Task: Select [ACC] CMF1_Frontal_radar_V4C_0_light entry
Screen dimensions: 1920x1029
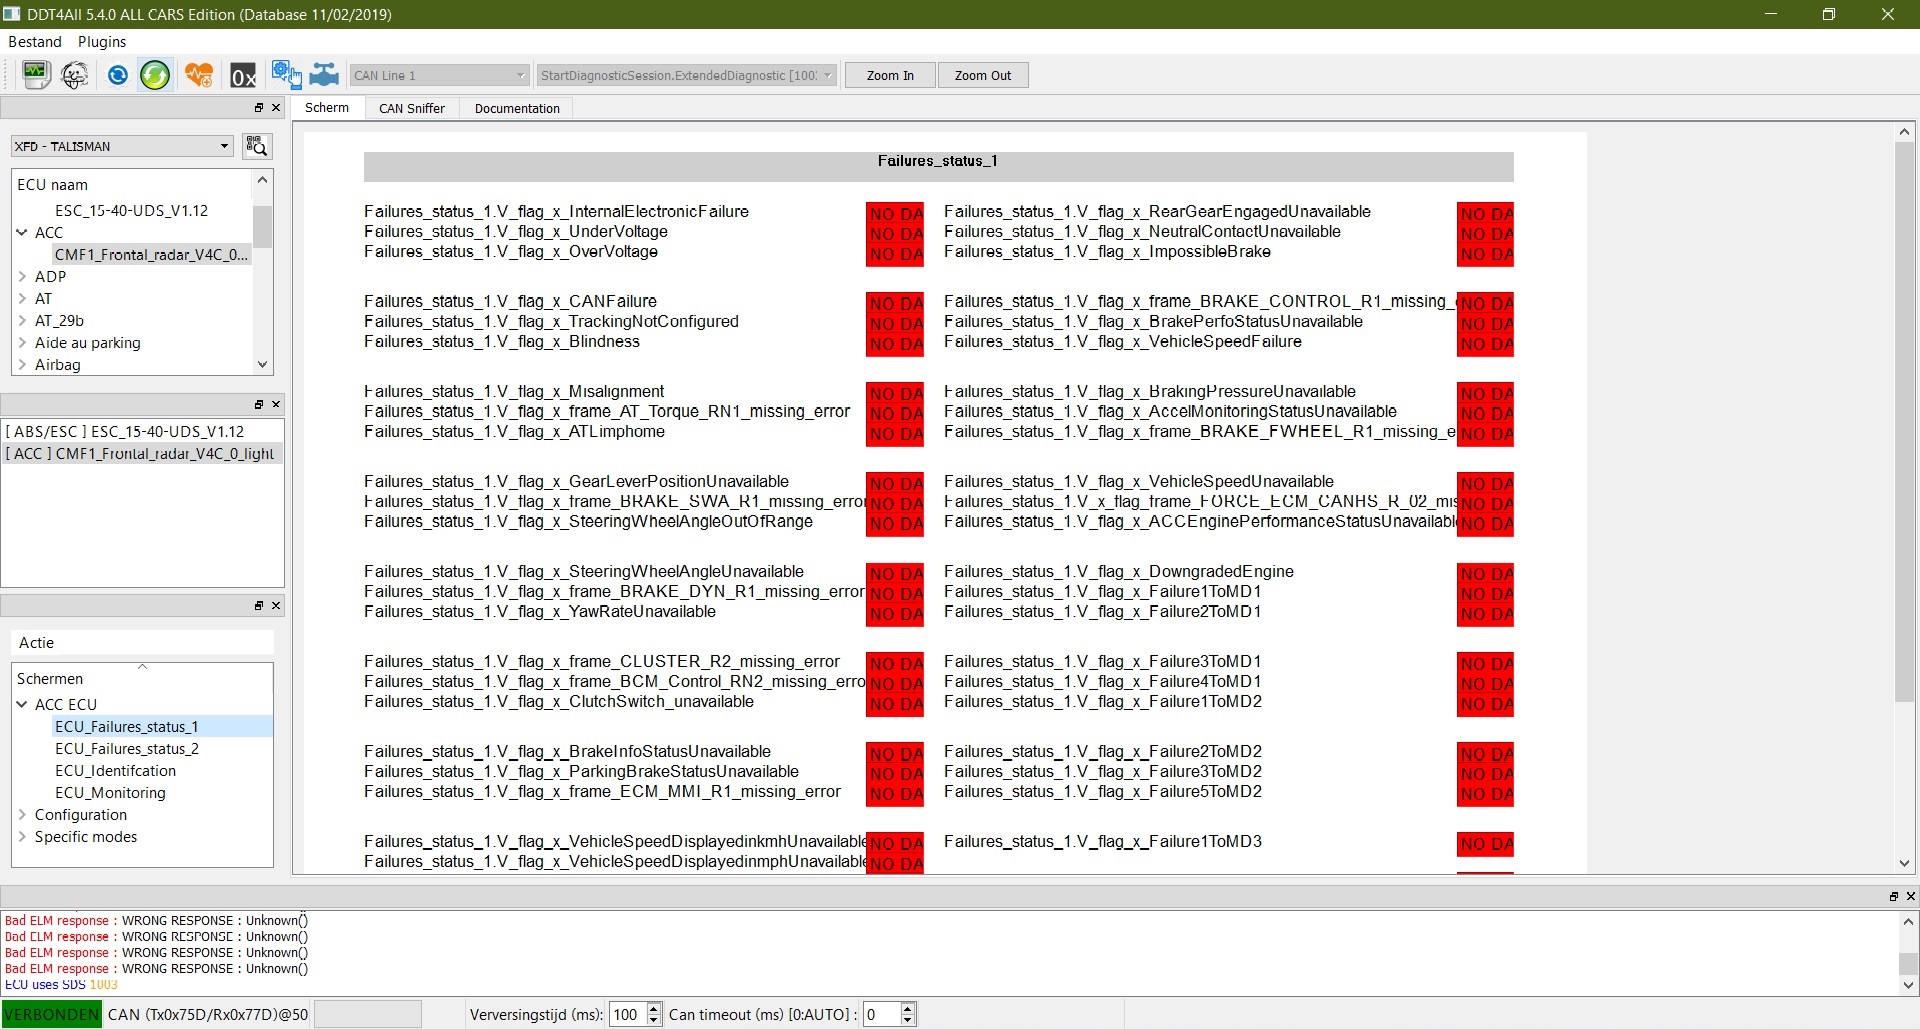Action: [143, 453]
